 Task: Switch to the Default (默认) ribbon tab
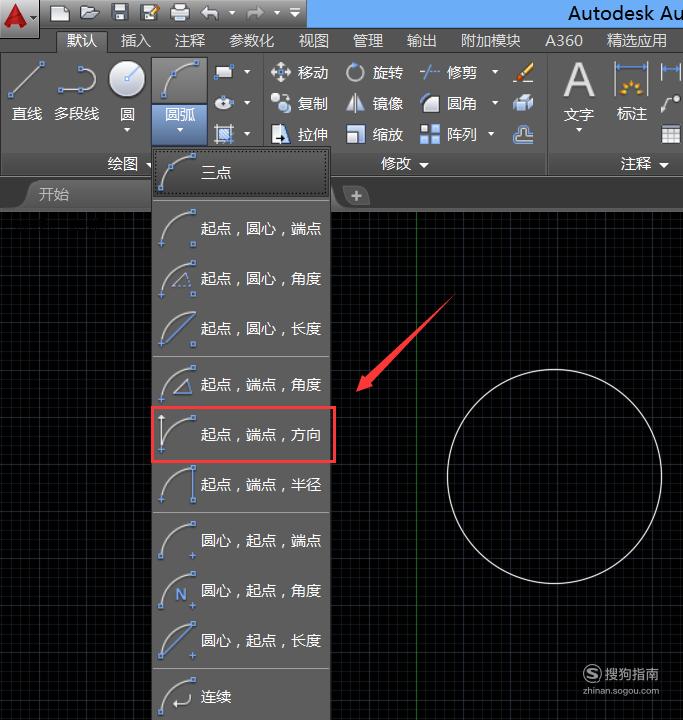click(82, 41)
